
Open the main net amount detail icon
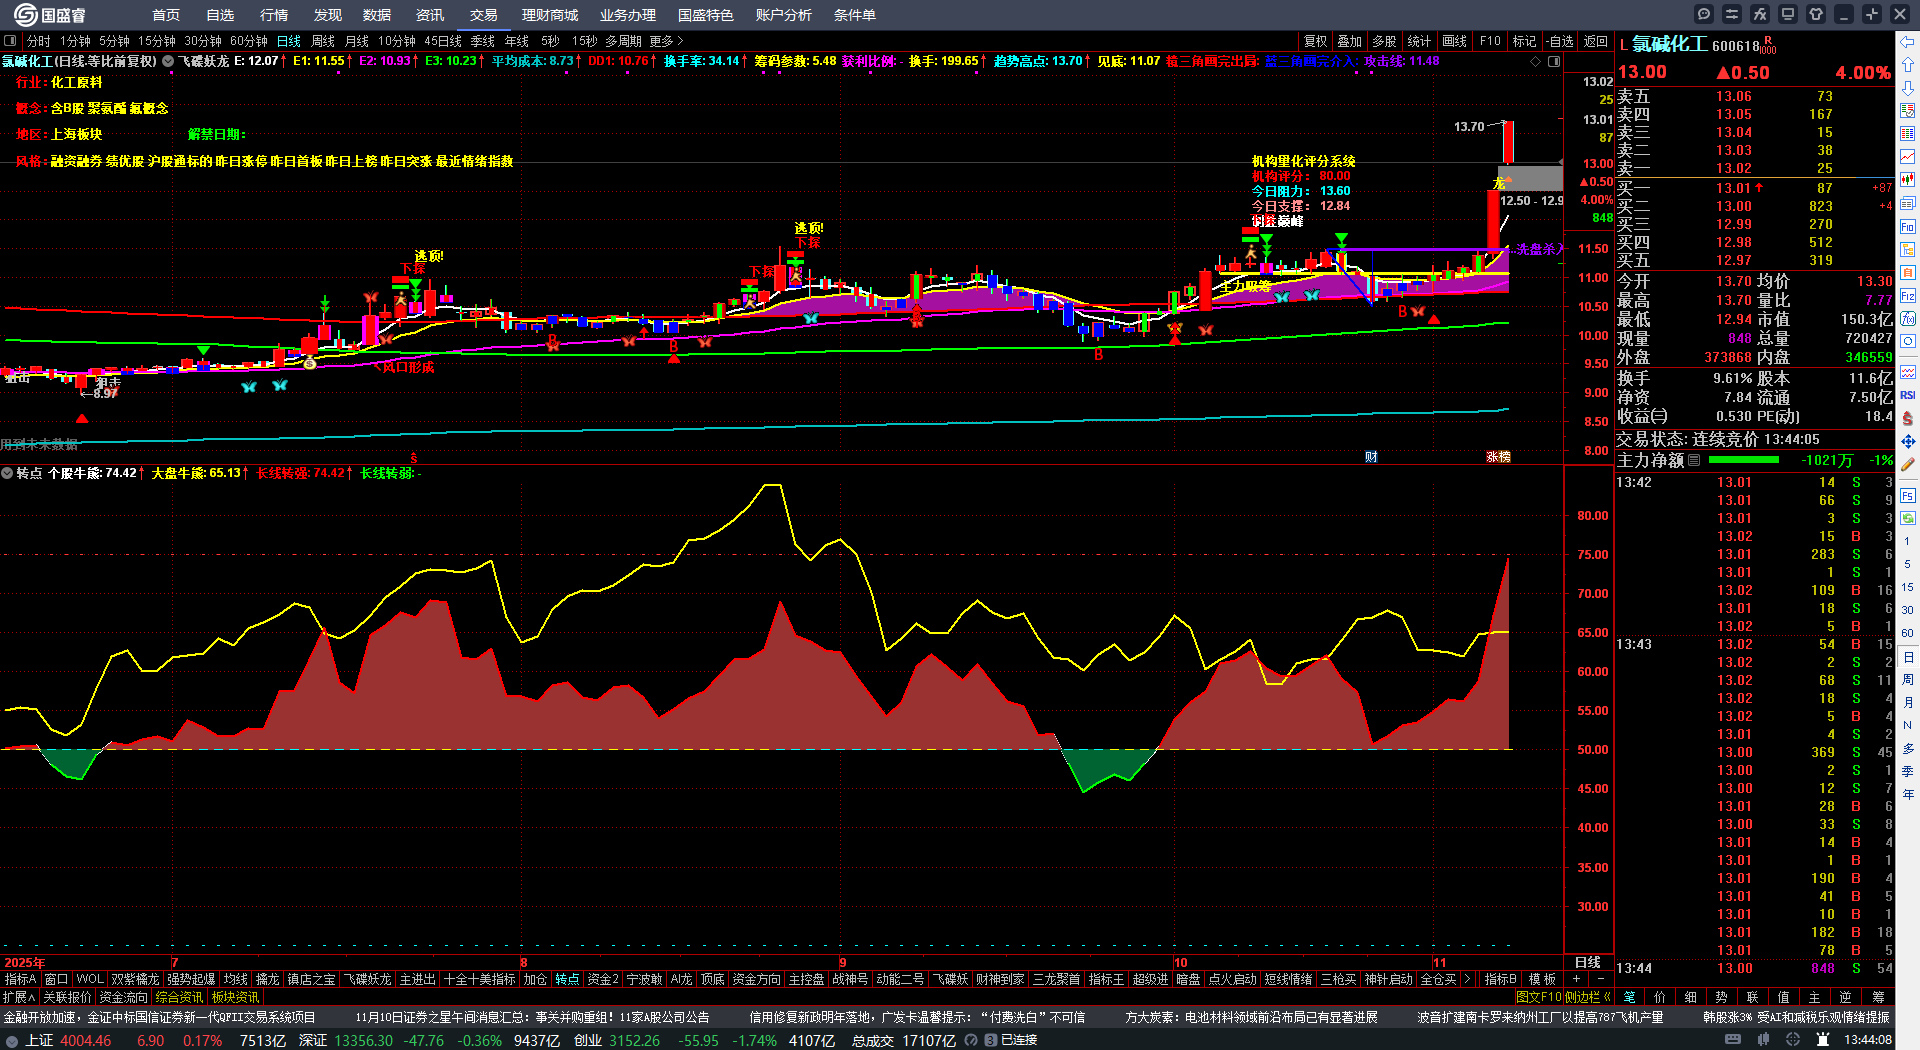(x=1694, y=461)
